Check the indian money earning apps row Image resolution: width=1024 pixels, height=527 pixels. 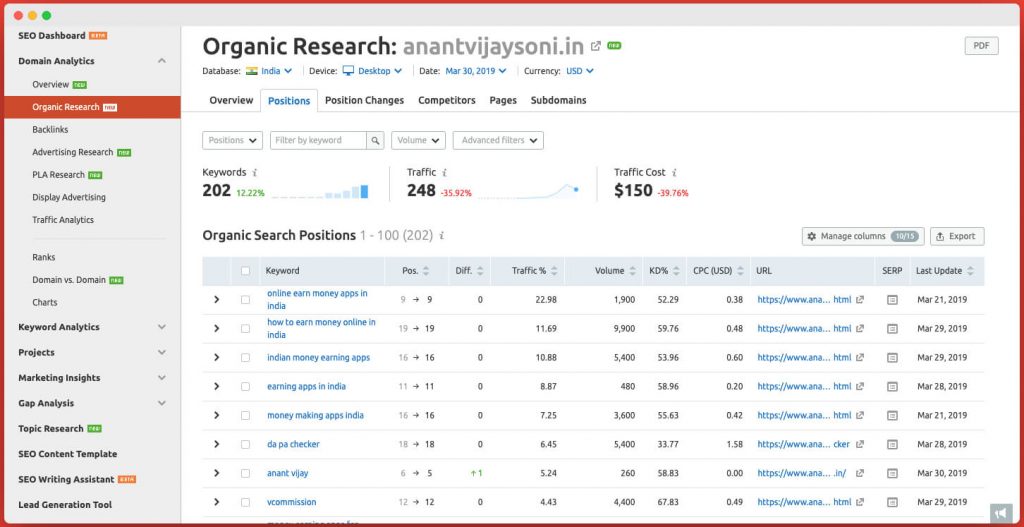click(x=246, y=357)
